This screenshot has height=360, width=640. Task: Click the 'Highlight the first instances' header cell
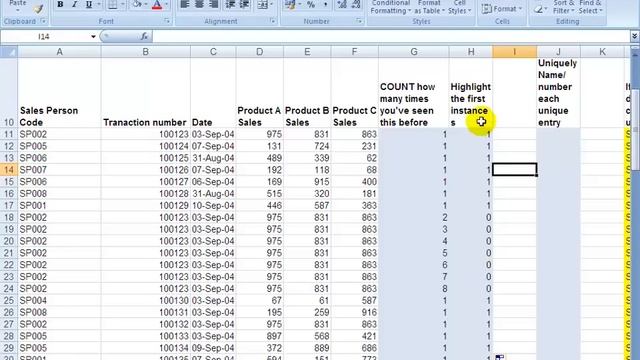(x=471, y=93)
